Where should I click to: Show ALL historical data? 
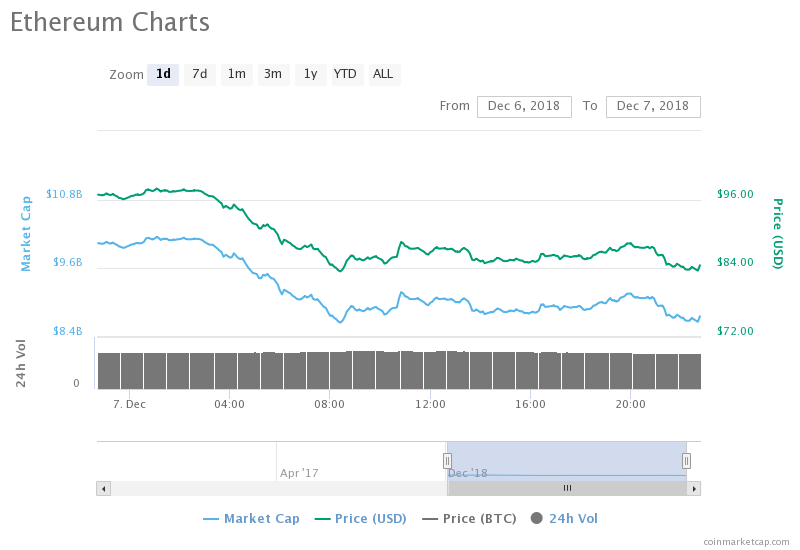(383, 74)
